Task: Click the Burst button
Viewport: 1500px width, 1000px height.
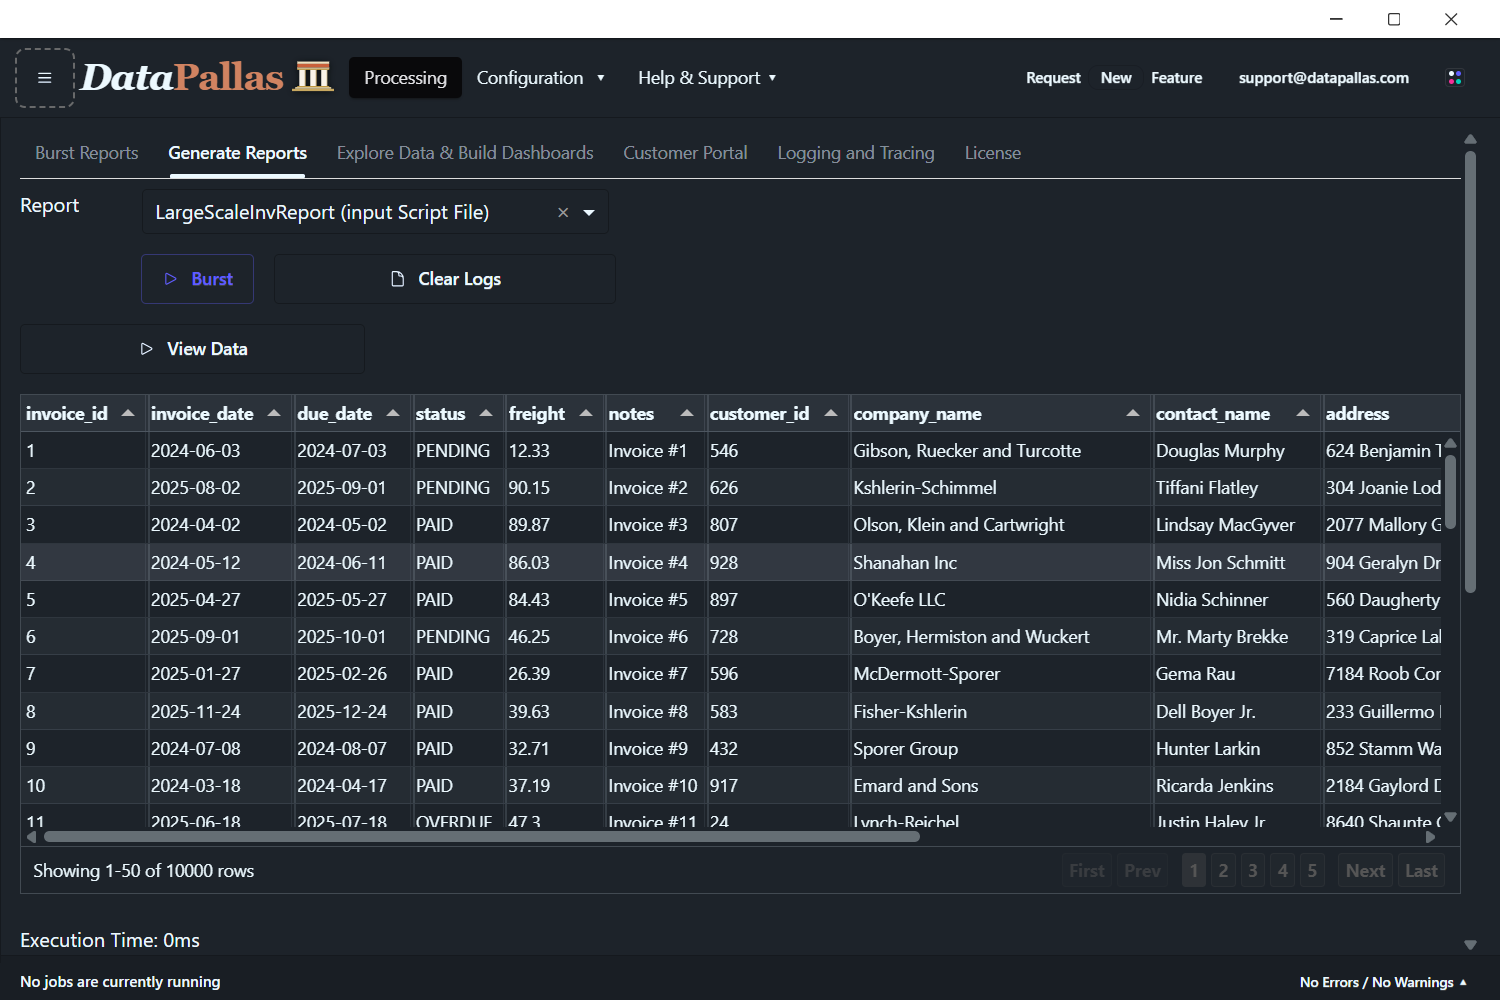Action: 197,279
